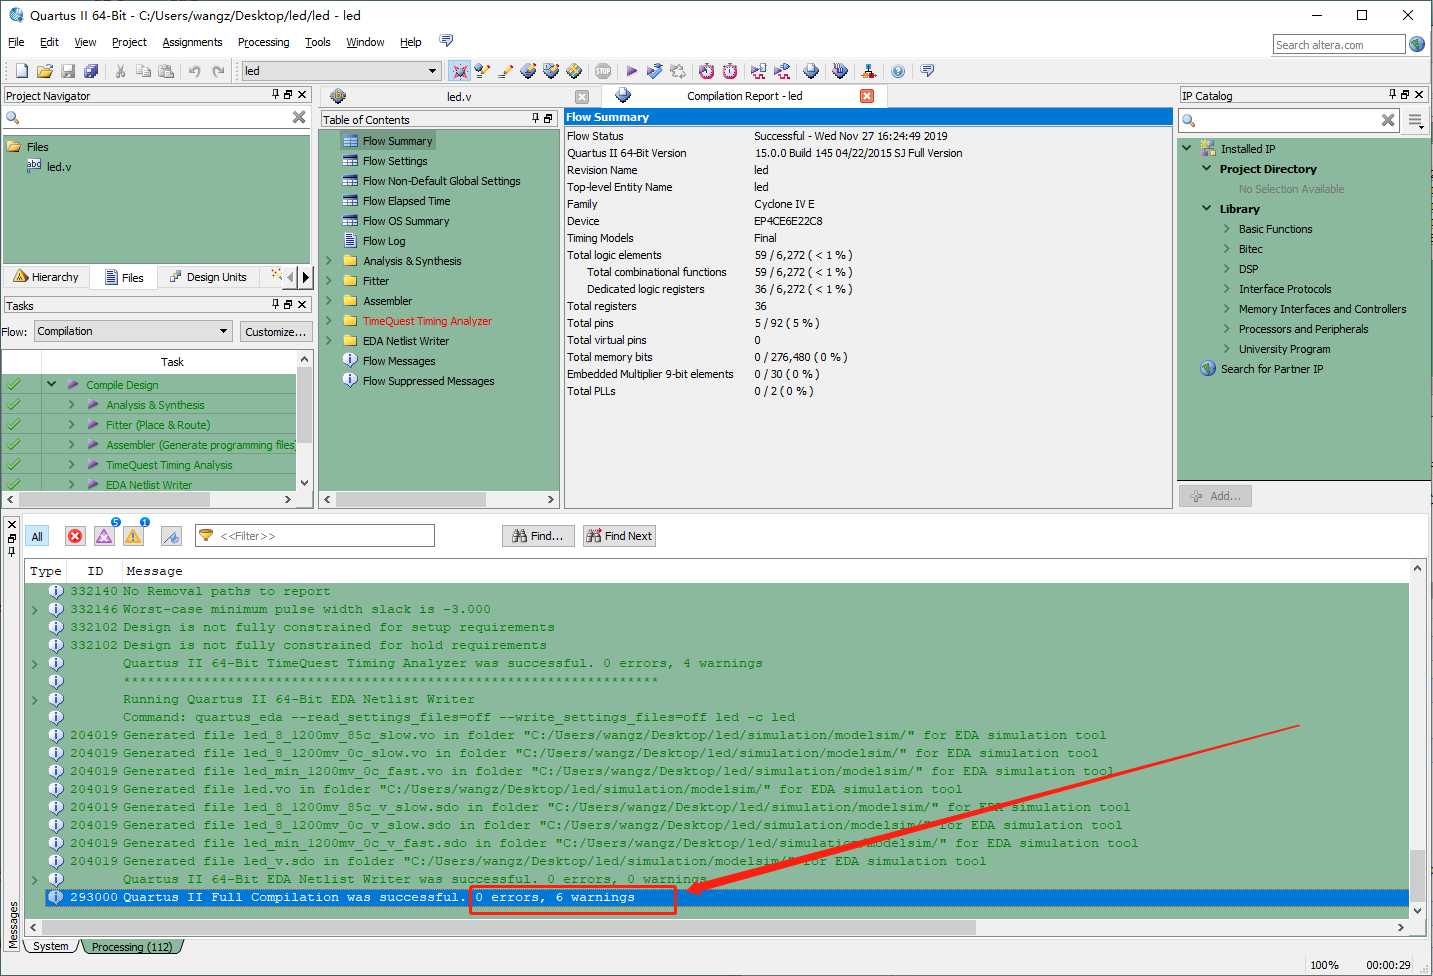This screenshot has height=976, width=1433.
Task: Click the Save disk icon in toolbar
Action: (68, 71)
